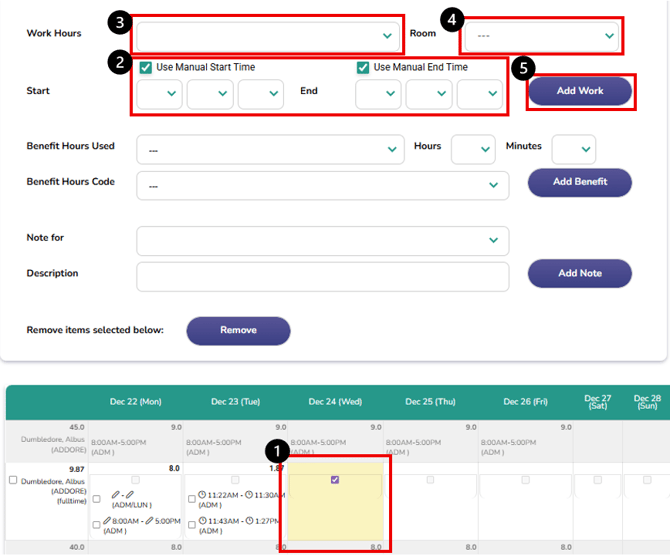Expand the Room dropdown
This screenshot has height=556, width=670.
point(540,36)
